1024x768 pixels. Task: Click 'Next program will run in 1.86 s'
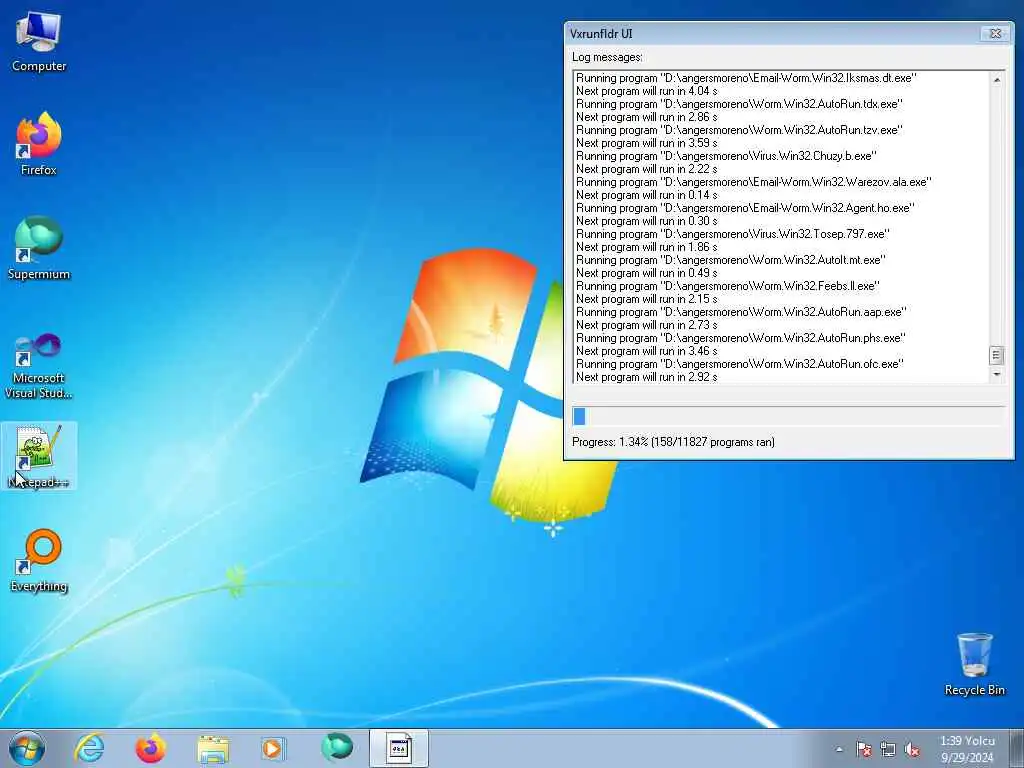647,247
